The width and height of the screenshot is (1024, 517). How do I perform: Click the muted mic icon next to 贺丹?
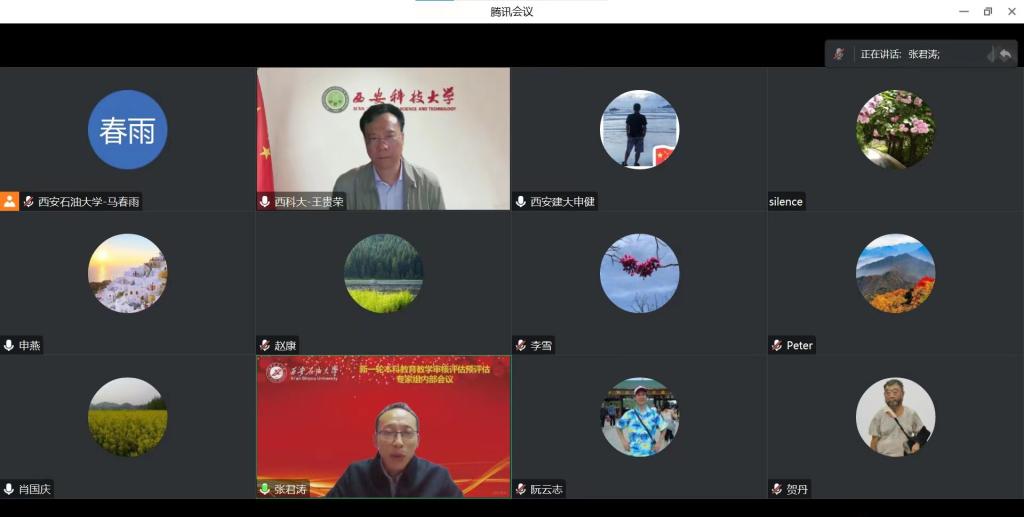[x=777, y=489]
